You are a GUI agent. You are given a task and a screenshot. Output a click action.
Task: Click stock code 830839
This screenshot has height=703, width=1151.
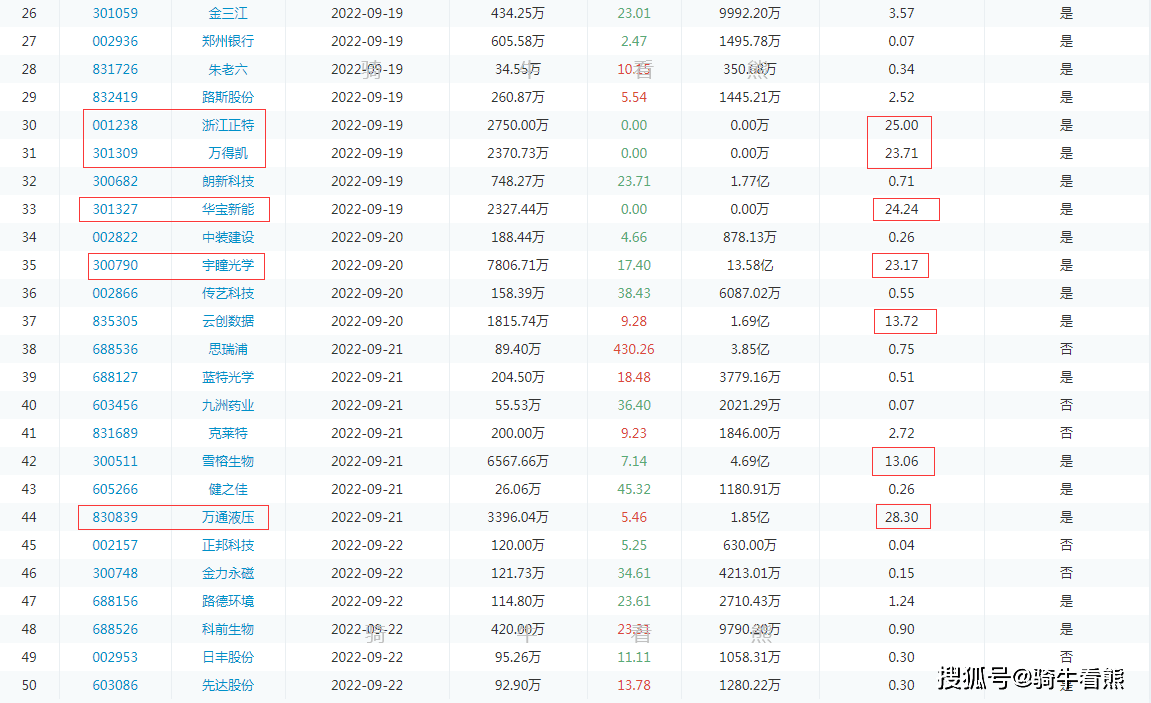click(x=115, y=517)
